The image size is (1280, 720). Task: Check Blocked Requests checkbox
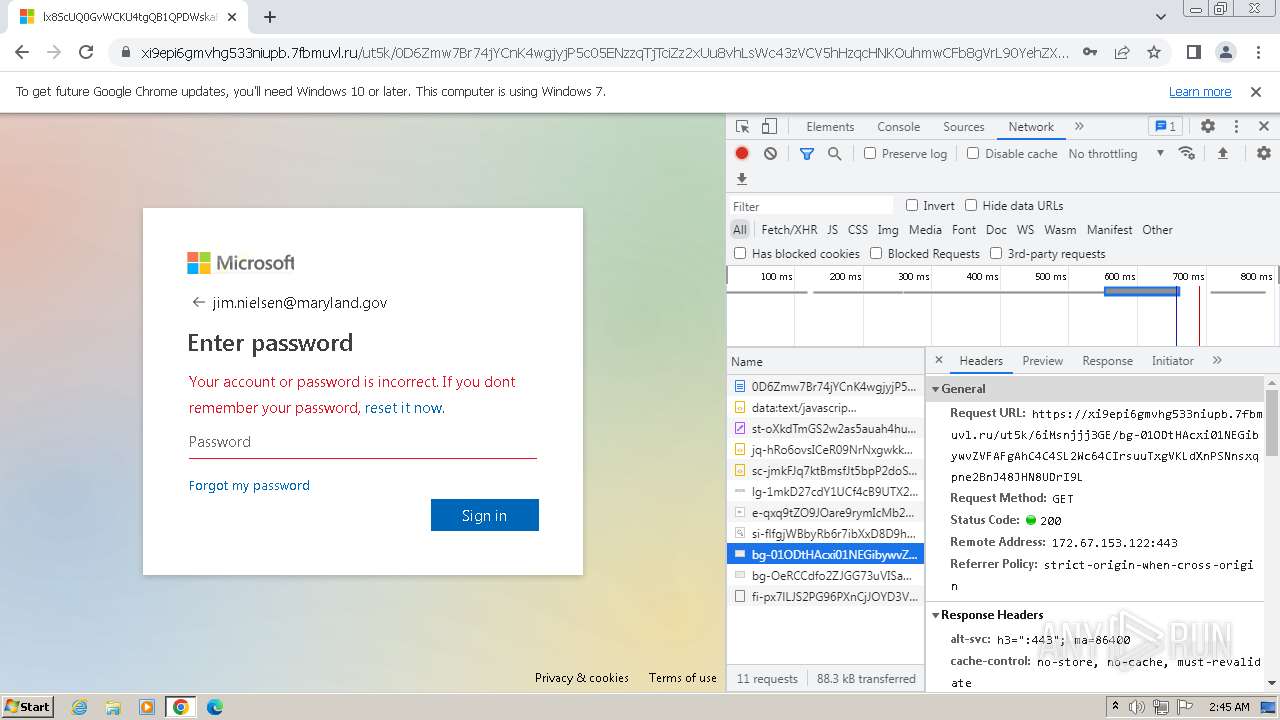(876, 253)
